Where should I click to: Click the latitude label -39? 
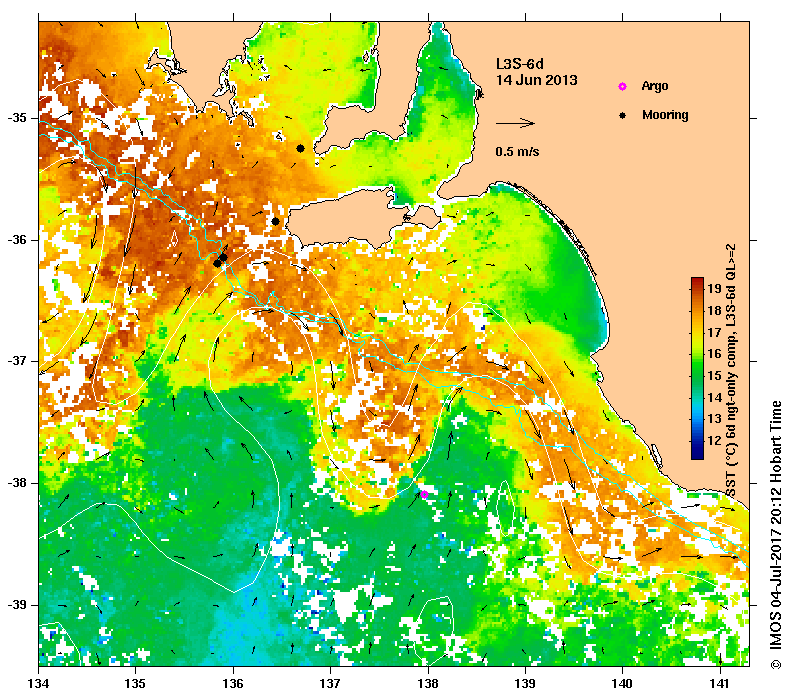17,605
